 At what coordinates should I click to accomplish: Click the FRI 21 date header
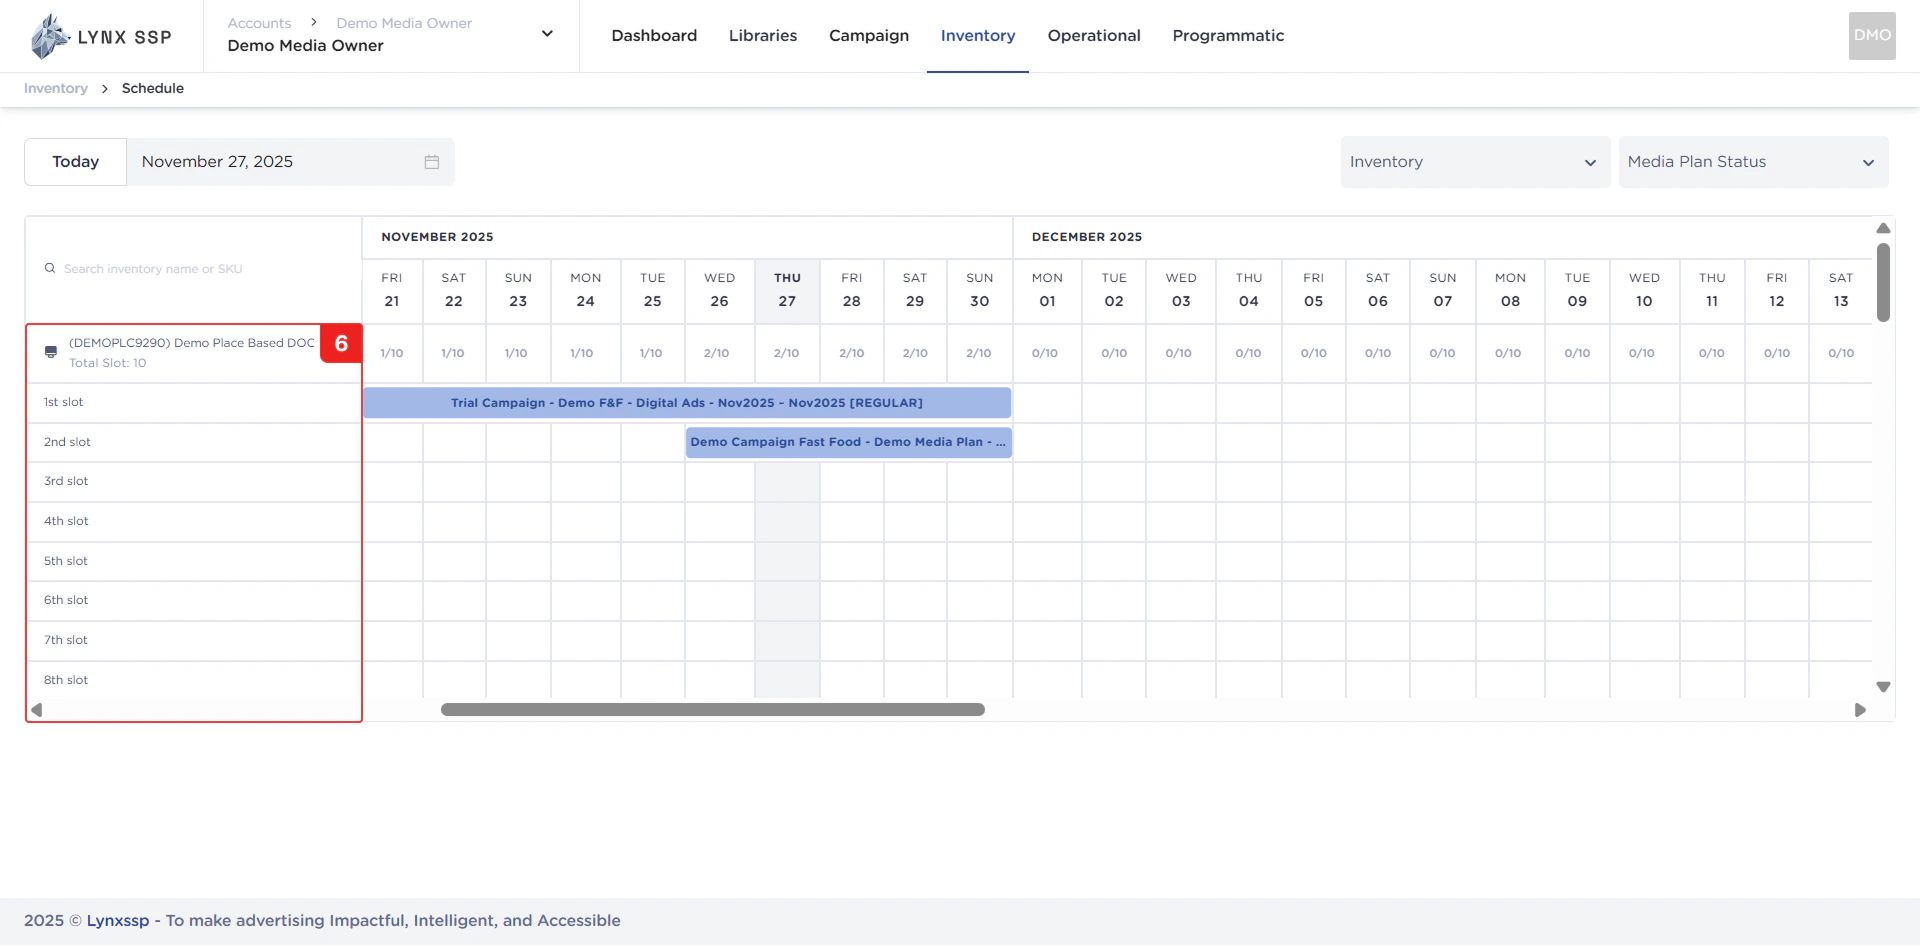pos(392,290)
